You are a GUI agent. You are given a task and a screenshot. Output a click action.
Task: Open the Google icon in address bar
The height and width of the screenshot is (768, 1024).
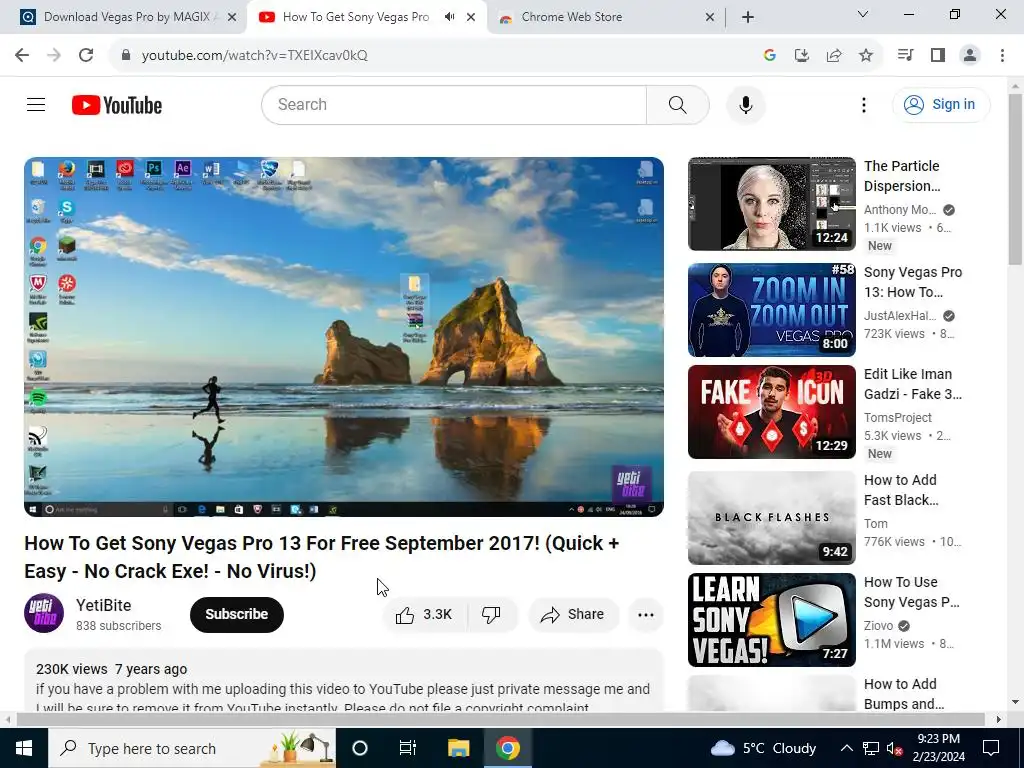[x=769, y=55]
